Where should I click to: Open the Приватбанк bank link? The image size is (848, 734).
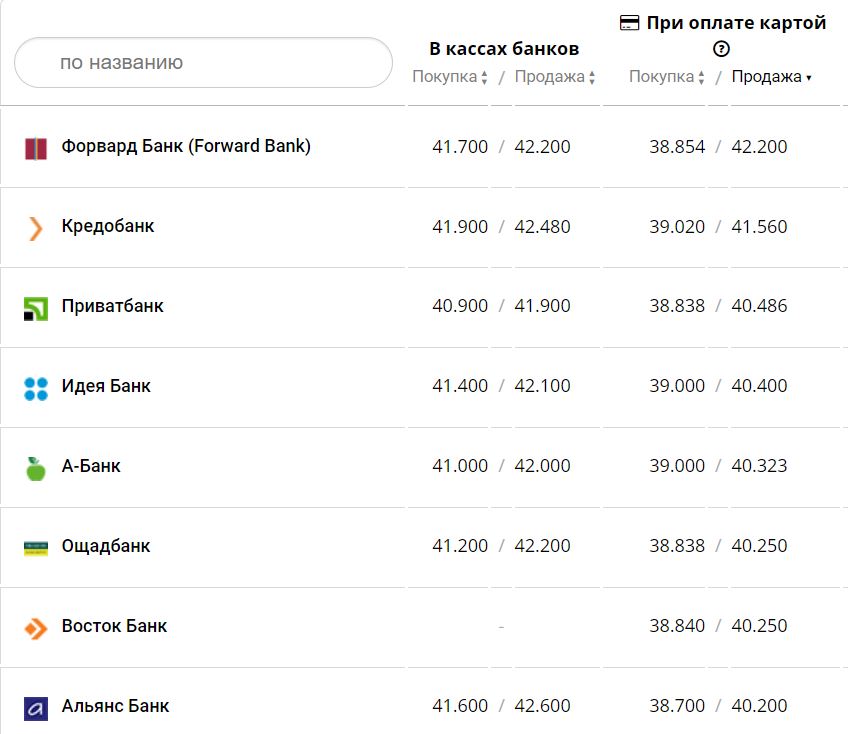coord(112,306)
